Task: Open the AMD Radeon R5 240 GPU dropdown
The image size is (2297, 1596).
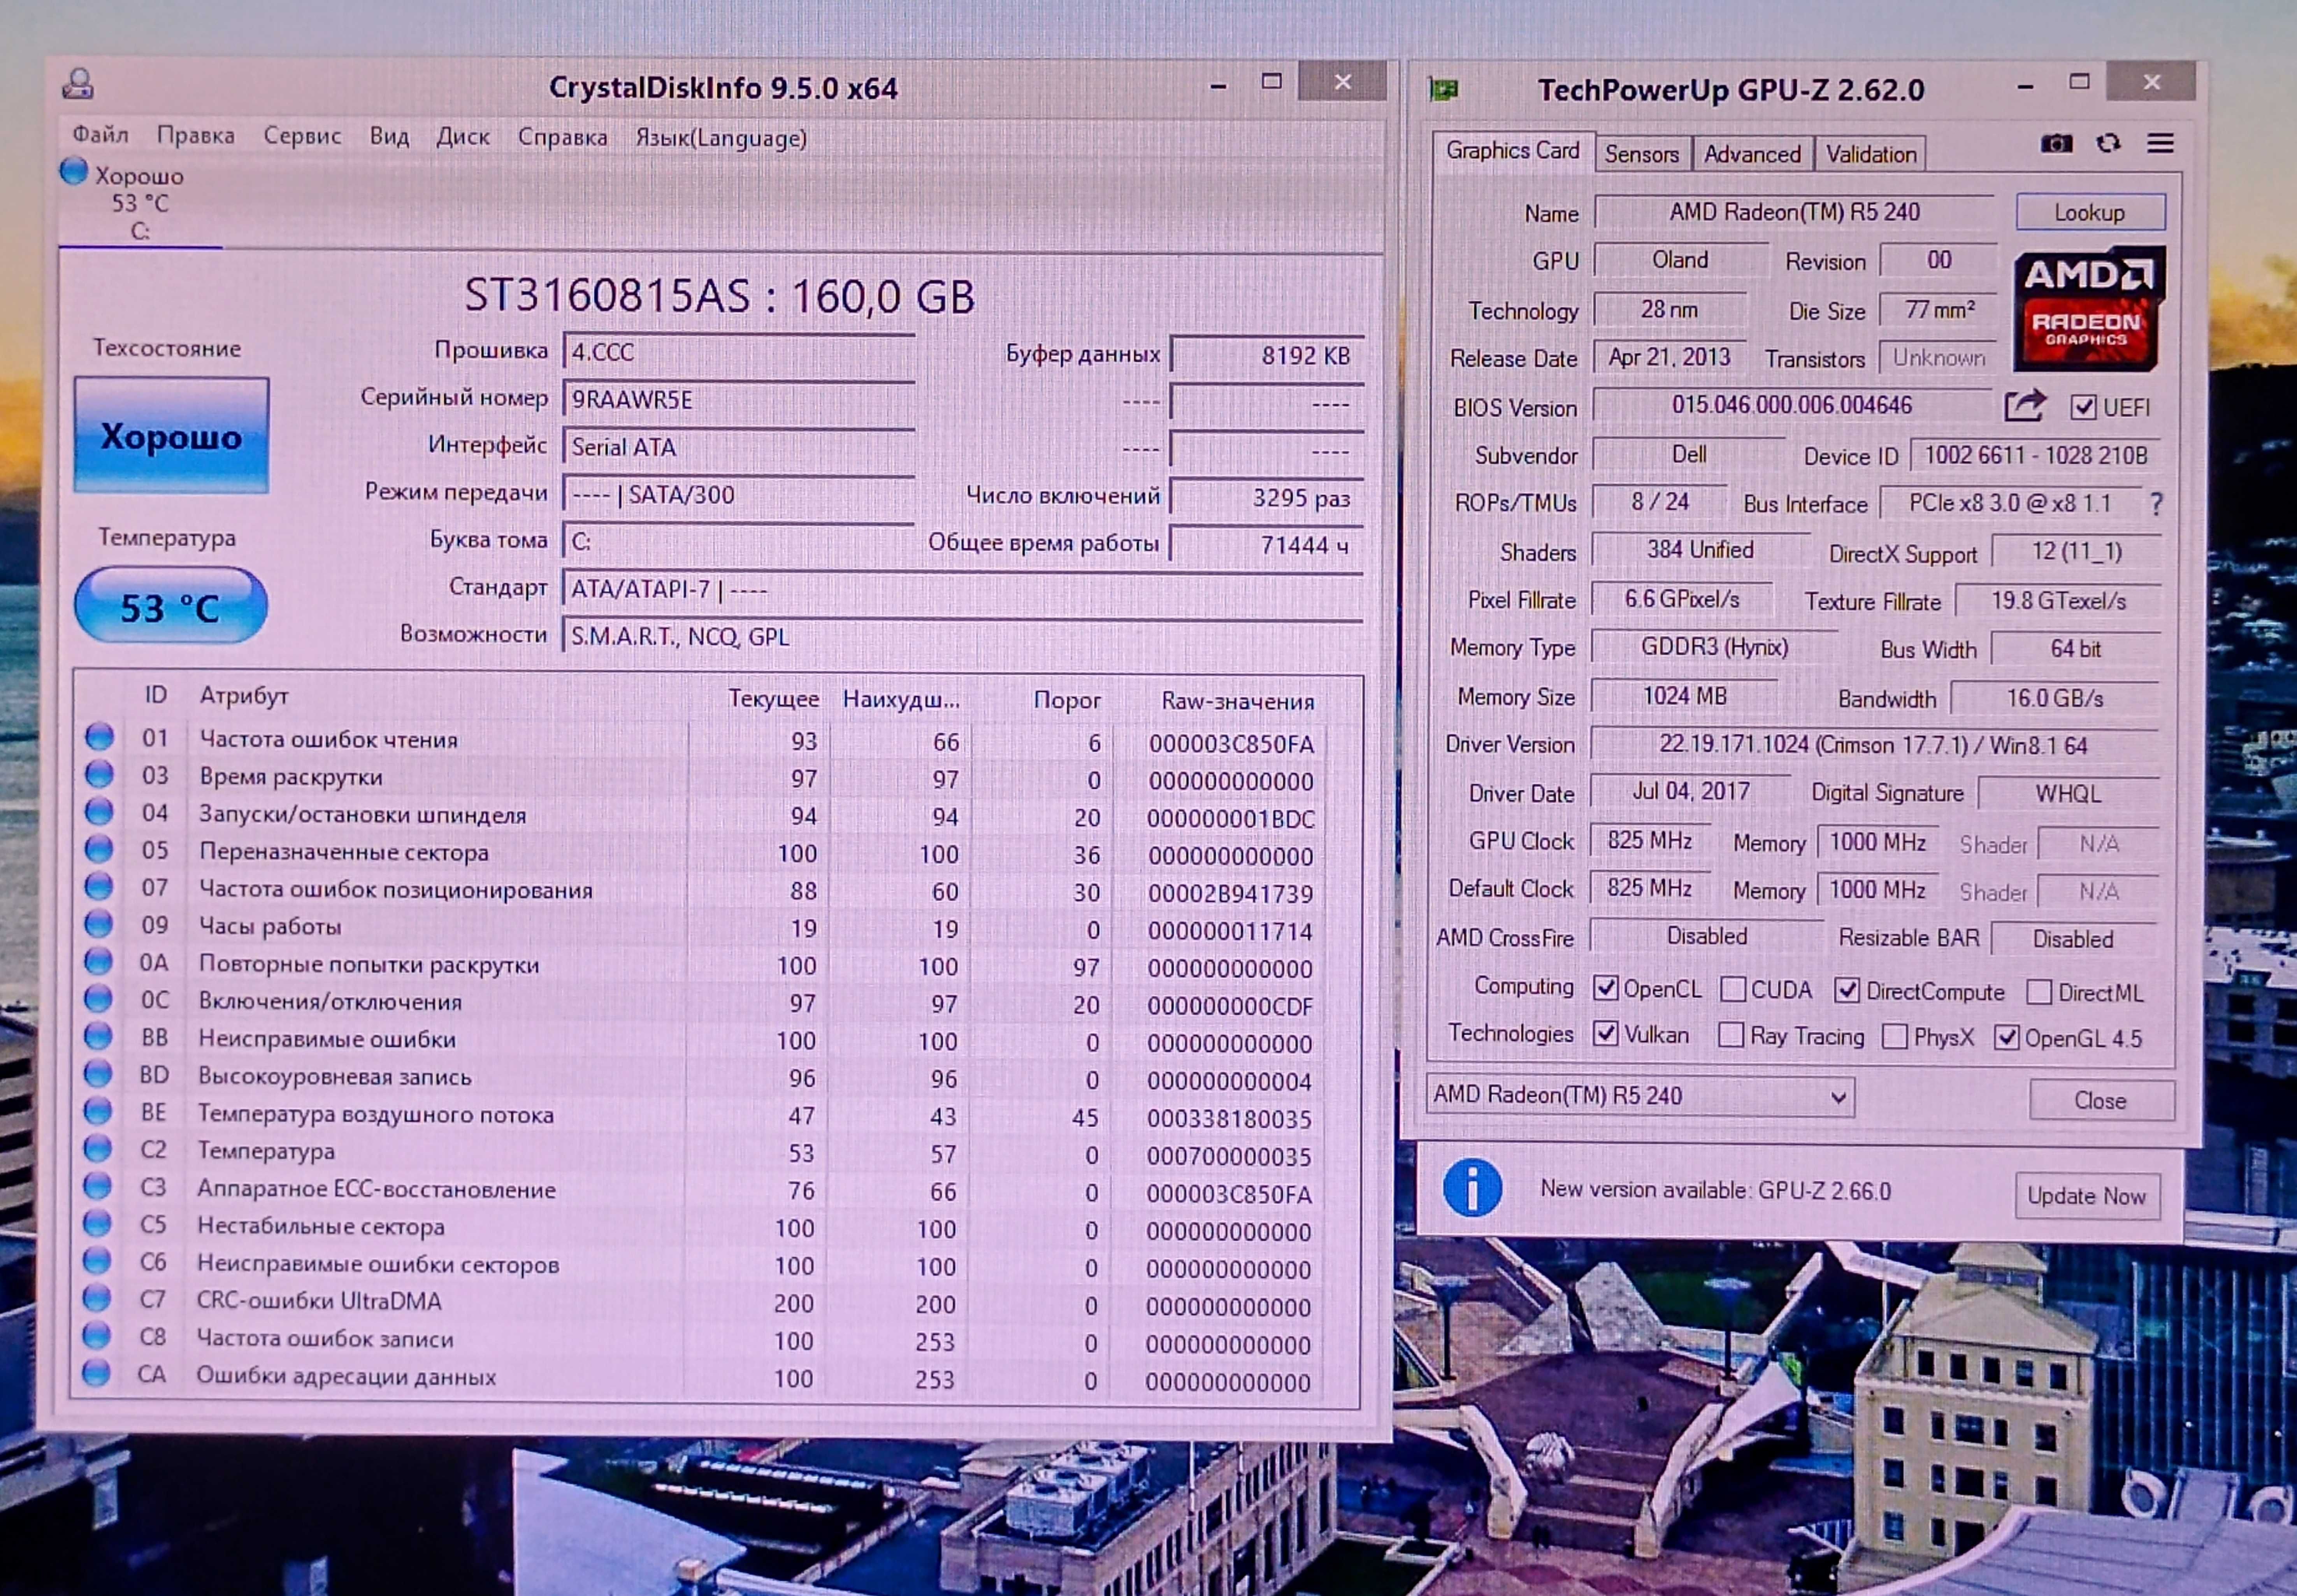Action: [1640, 1095]
